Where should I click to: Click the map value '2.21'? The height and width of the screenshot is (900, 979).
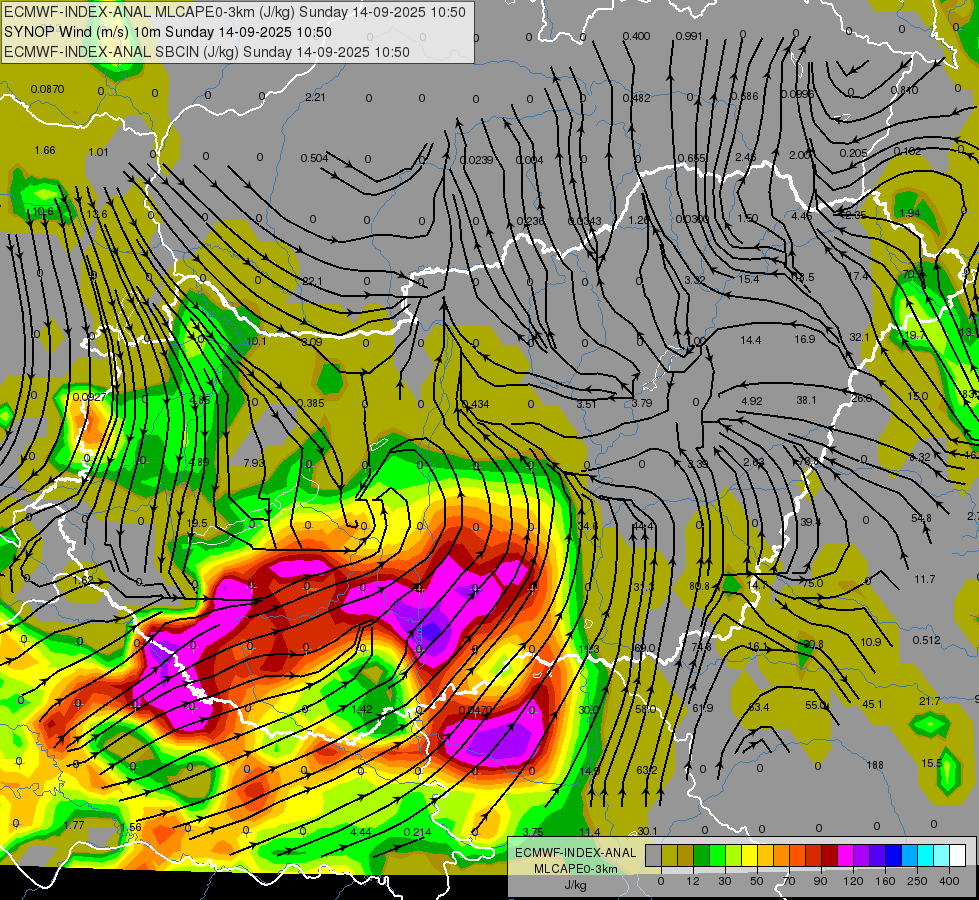tap(315, 97)
